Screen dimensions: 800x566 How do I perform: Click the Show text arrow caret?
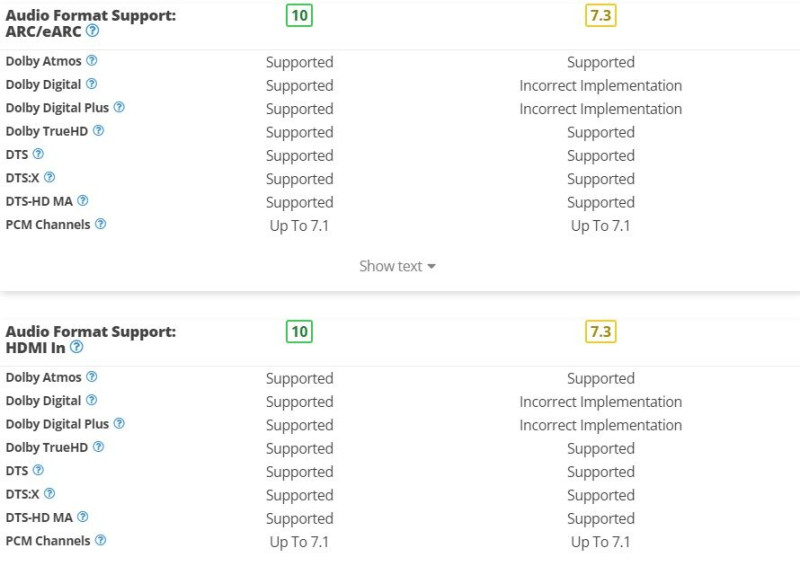431,266
